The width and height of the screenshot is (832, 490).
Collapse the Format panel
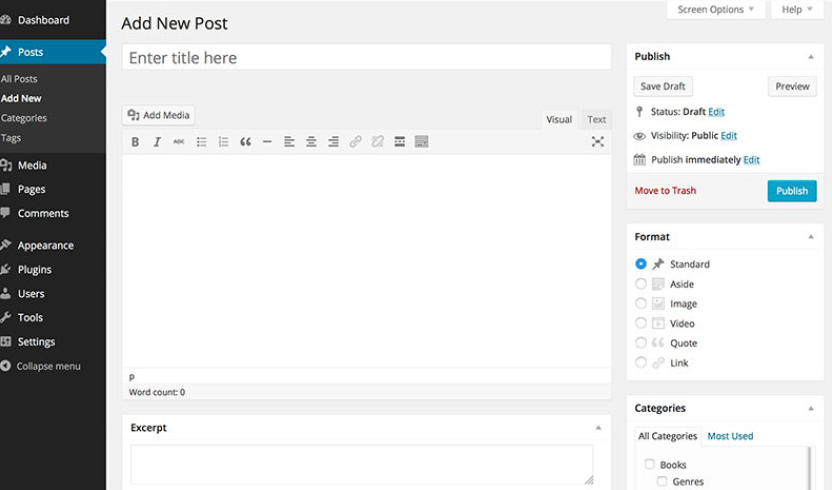811,237
